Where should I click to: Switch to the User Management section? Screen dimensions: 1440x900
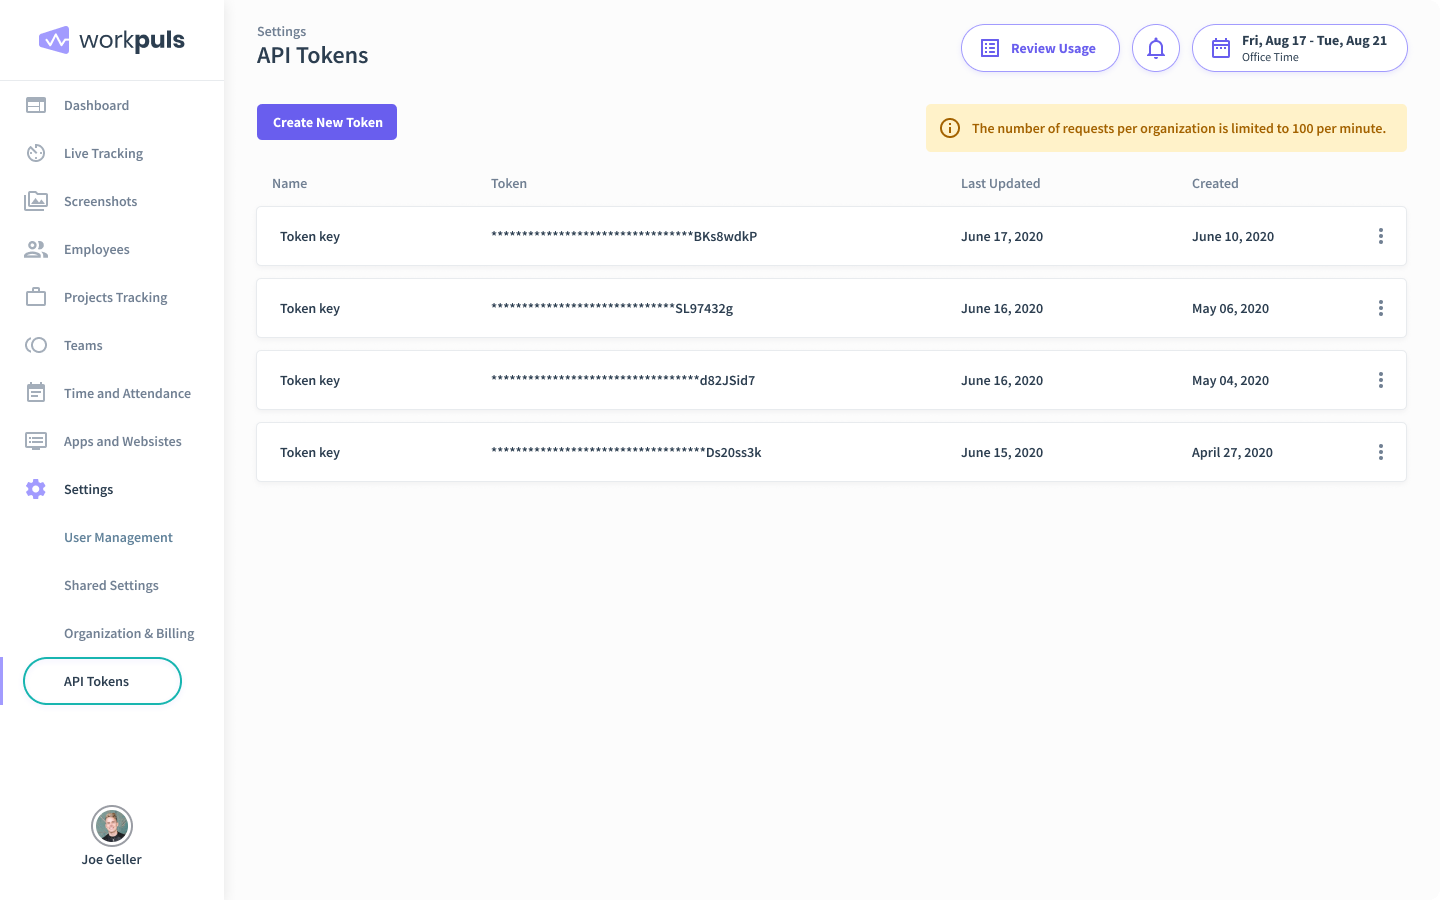click(x=118, y=537)
